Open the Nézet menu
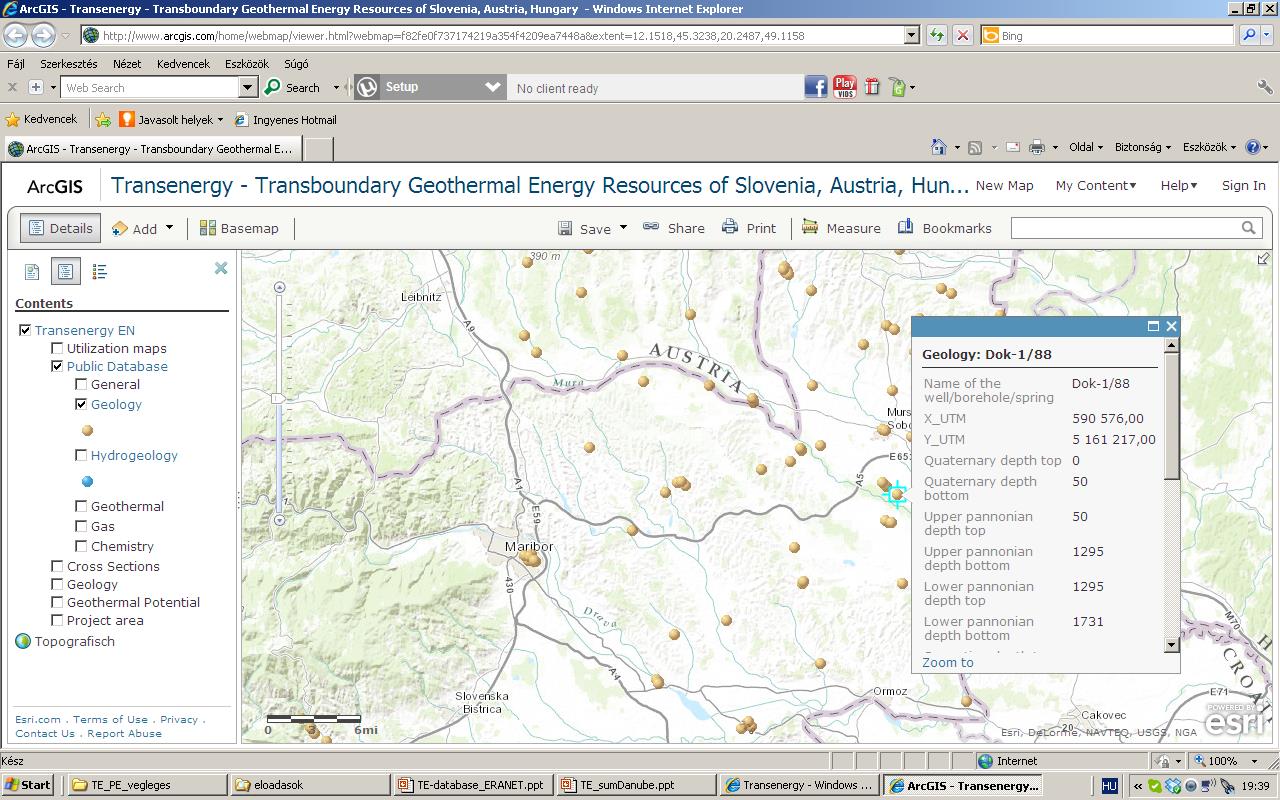Viewport: 1280px width, 800px height. [127, 63]
